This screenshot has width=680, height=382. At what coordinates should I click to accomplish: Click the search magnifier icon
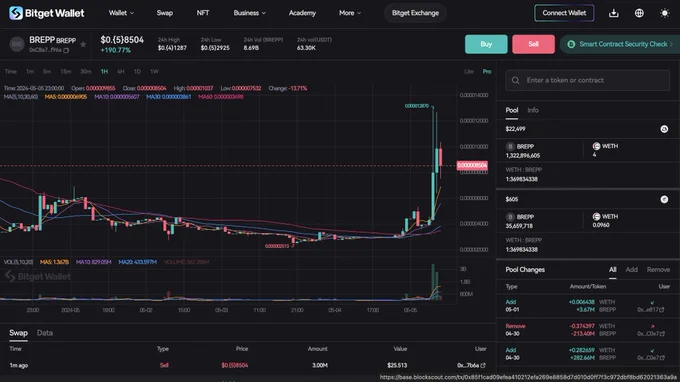[516, 80]
